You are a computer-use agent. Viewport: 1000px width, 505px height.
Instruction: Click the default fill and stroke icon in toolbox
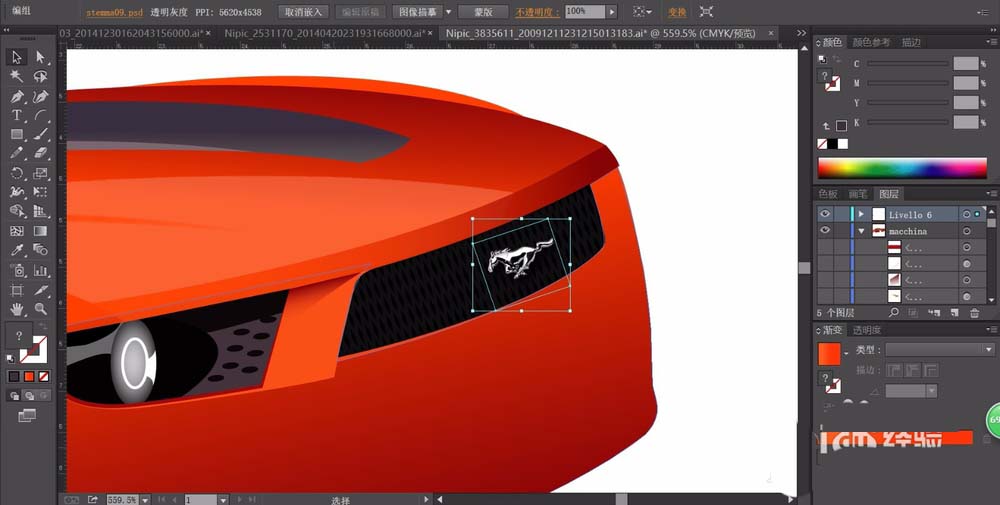point(10,359)
